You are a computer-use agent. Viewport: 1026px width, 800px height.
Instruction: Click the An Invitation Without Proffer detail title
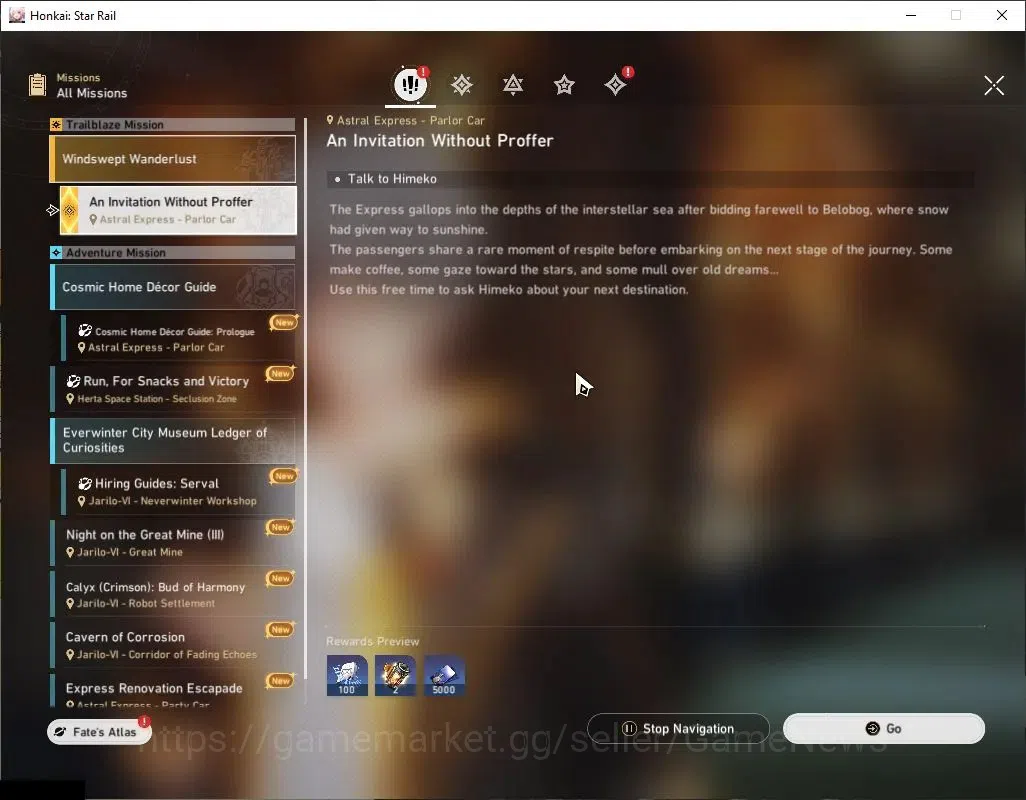440,141
